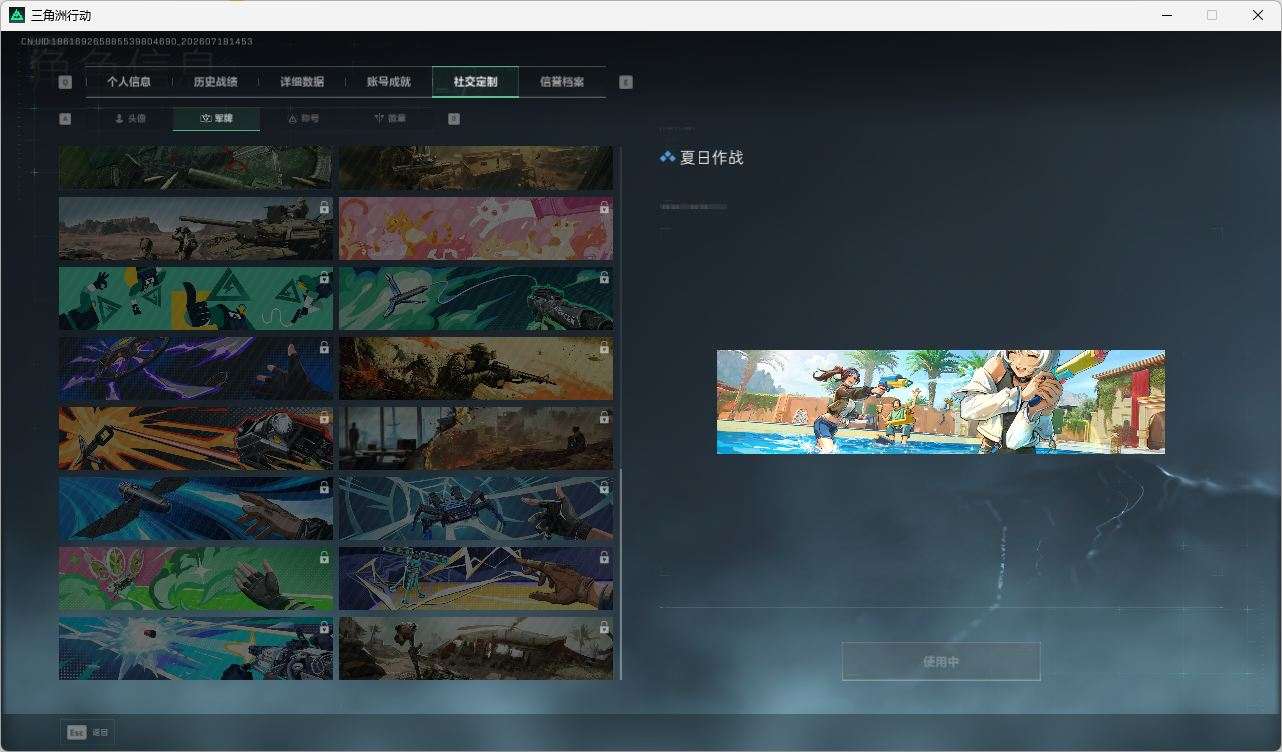1282x752 pixels.
Task: Click the lock icon on the crashed wreckage tag
Action: [x=604, y=628]
